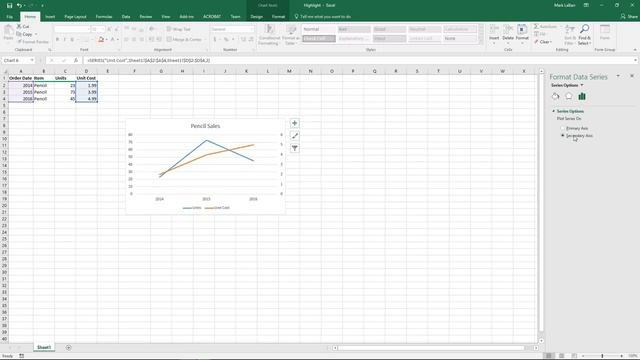Toggle italic formatting
The width and height of the screenshot is (640, 360).
pos(64,40)
